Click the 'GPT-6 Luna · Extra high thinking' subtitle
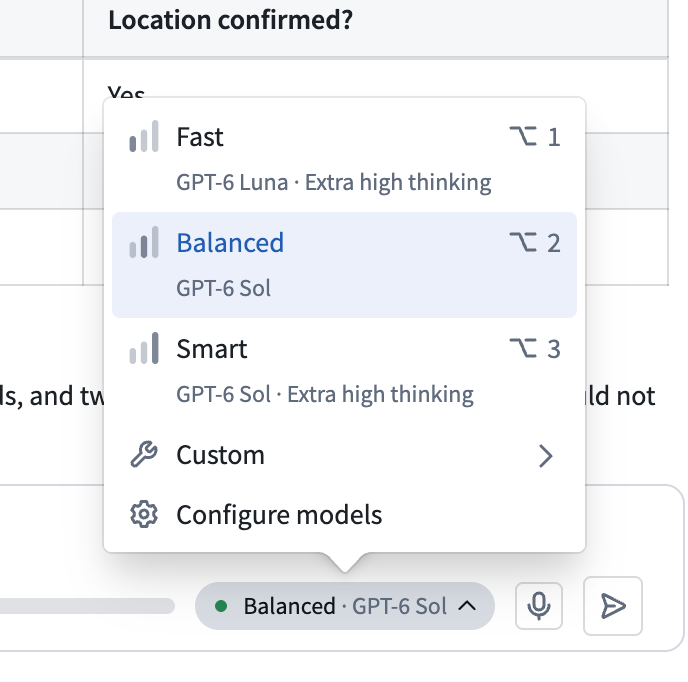Screen dimensions: 688x682 pos(333,183)
